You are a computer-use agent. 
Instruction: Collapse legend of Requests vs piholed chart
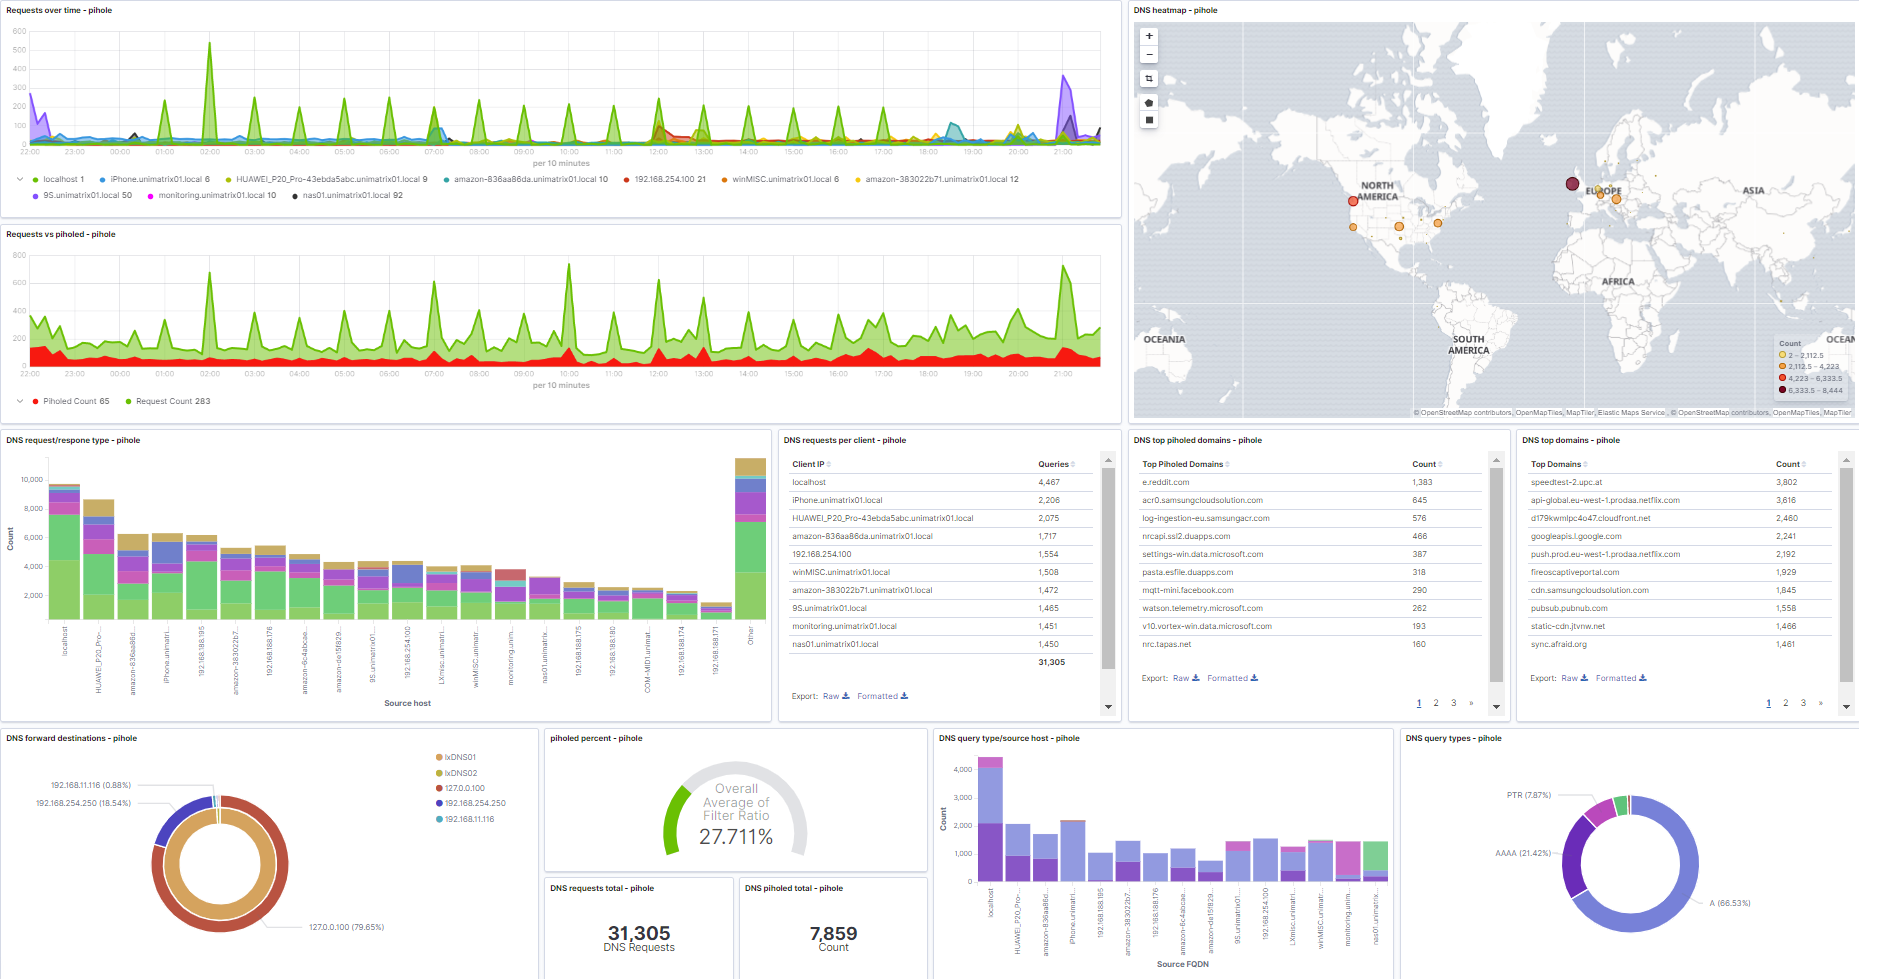point(20,401)
